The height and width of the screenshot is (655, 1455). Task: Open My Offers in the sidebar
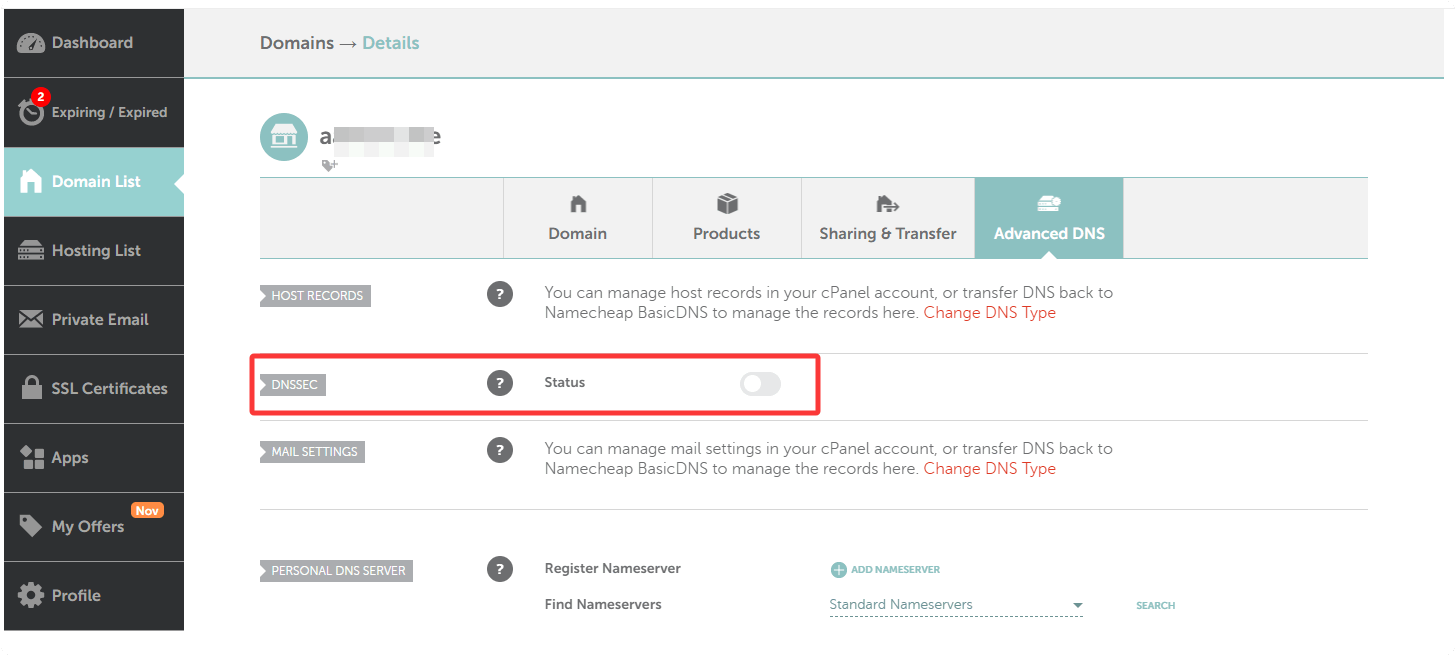pyautogui.click(x=88, y=526)
